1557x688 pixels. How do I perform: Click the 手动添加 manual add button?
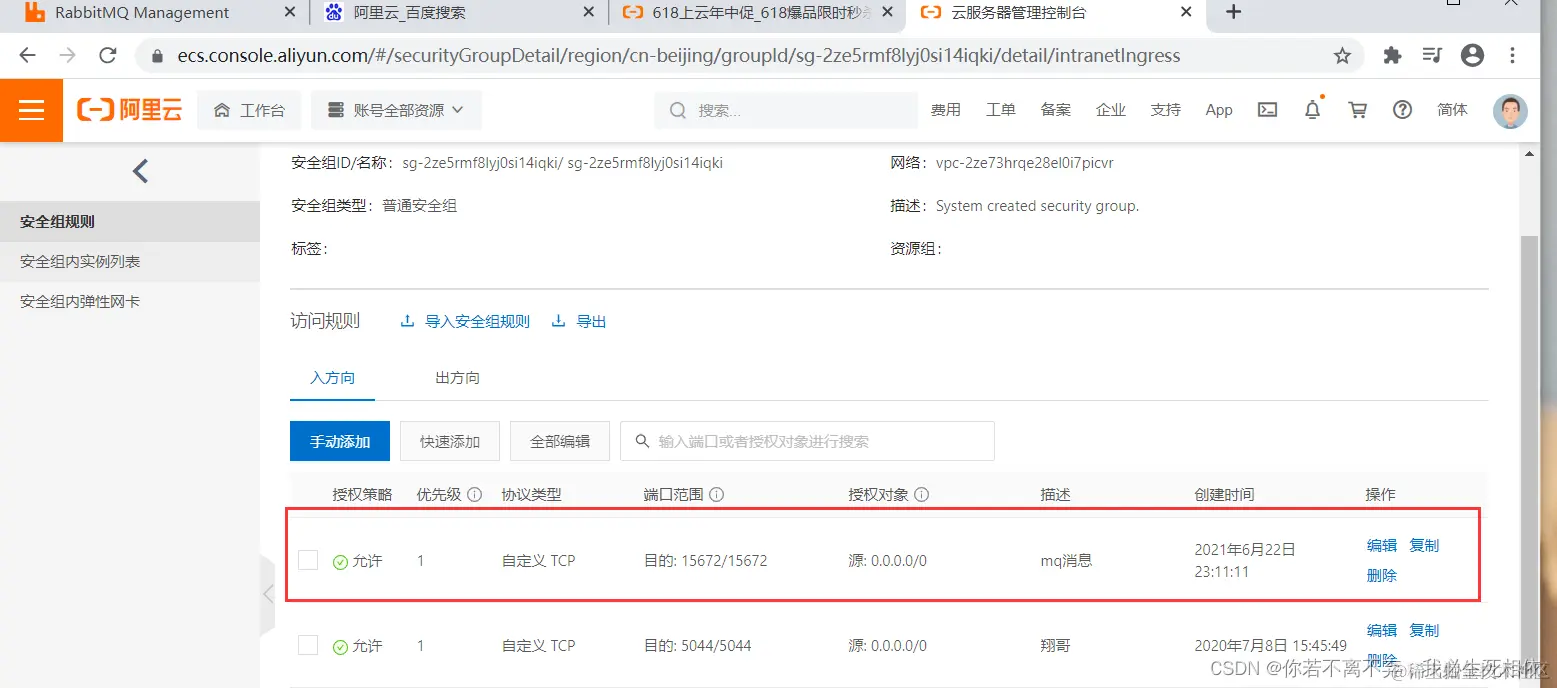pos(339,440)
